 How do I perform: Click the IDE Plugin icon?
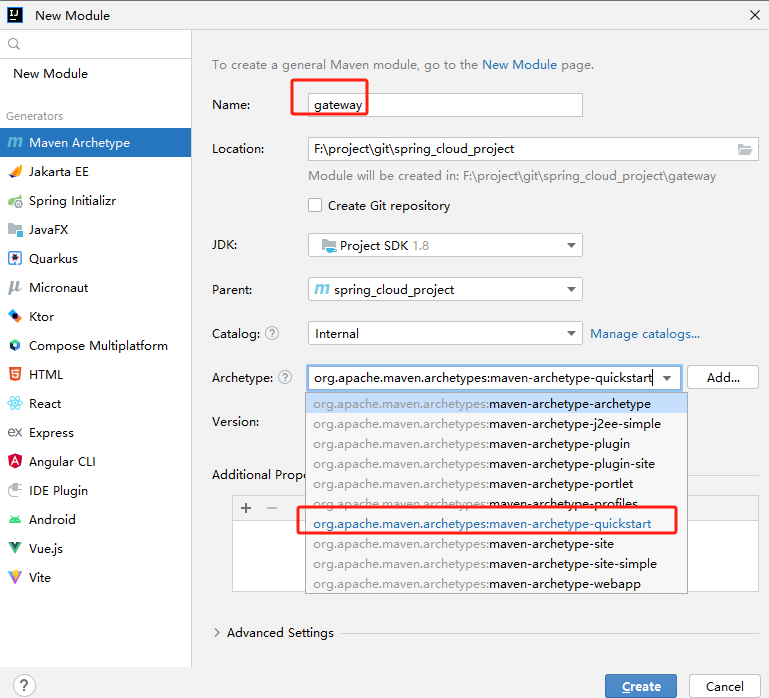[15, 490]
